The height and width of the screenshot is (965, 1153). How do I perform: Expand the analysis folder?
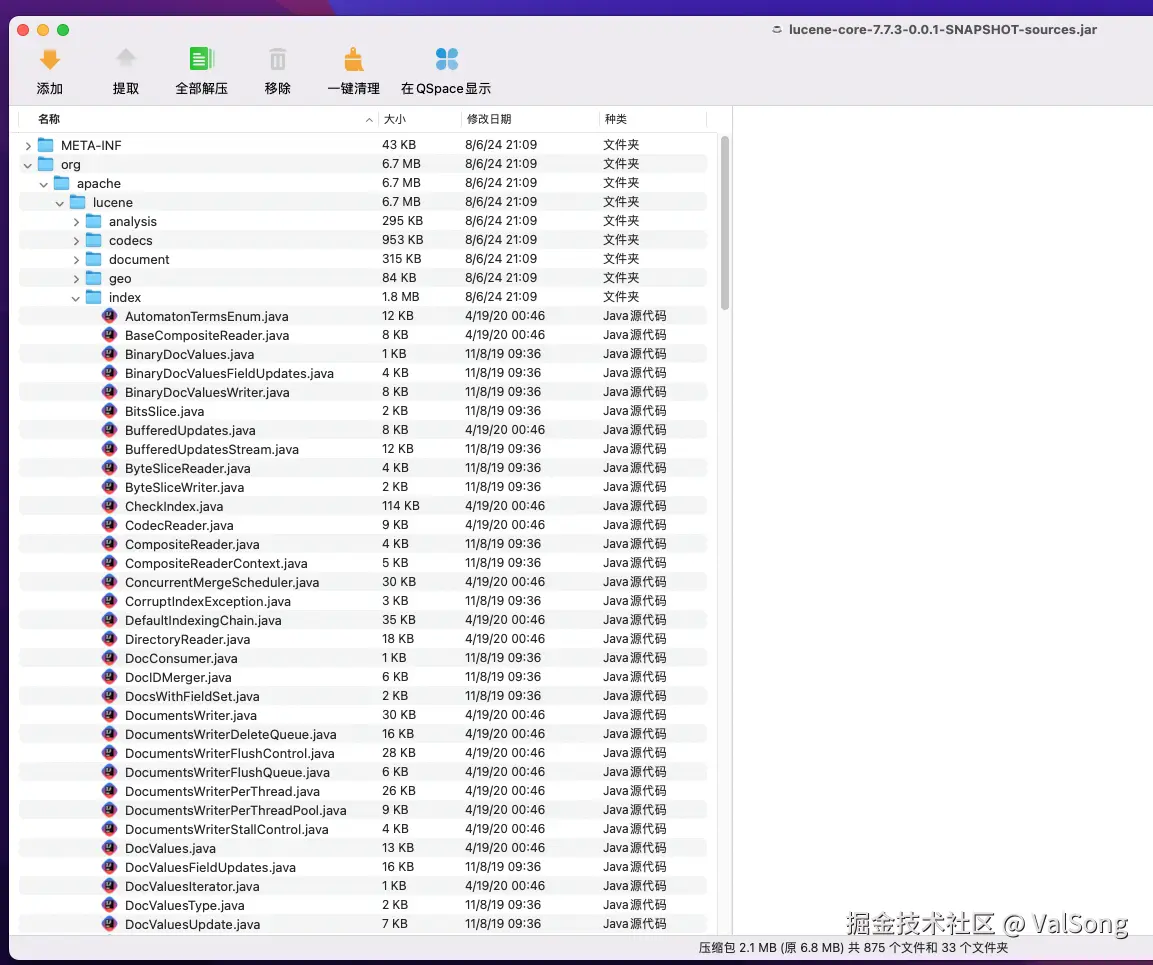(x=76, y=221)
